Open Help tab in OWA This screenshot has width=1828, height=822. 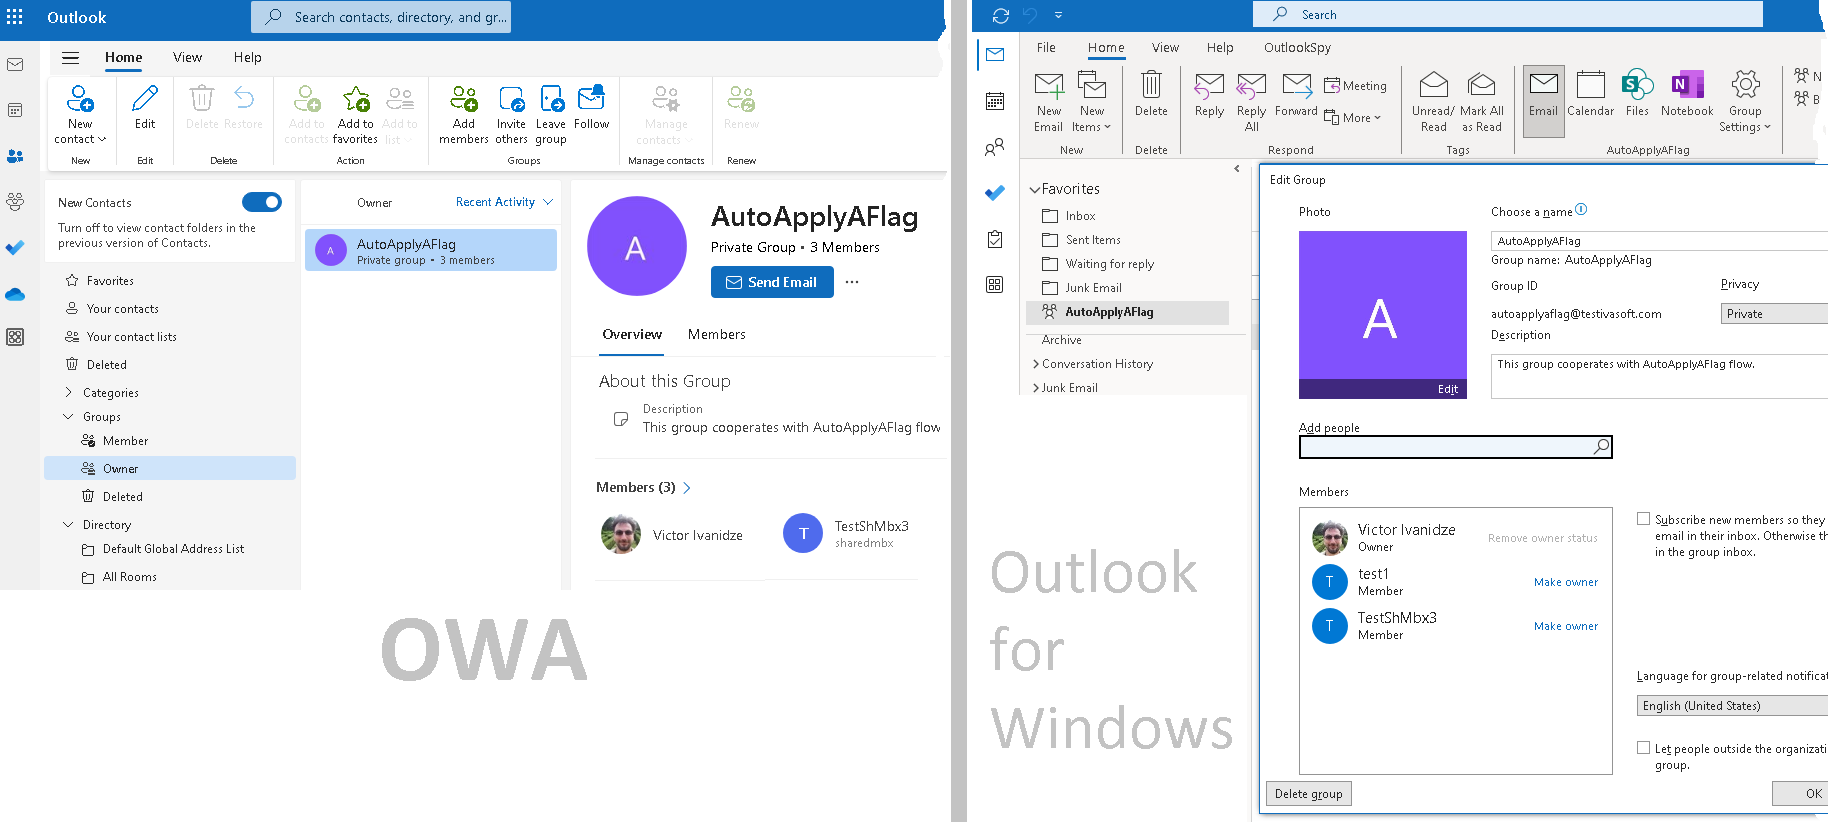(x=248, y=58)
